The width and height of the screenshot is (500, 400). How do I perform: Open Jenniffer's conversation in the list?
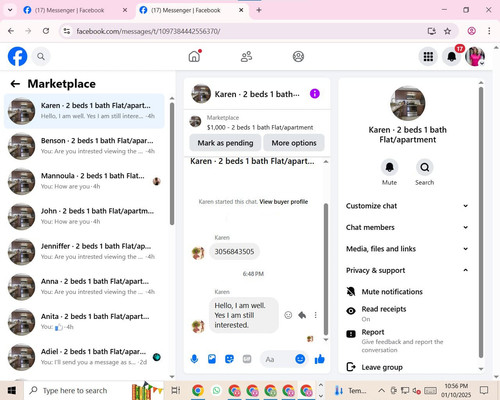[84, 252]
